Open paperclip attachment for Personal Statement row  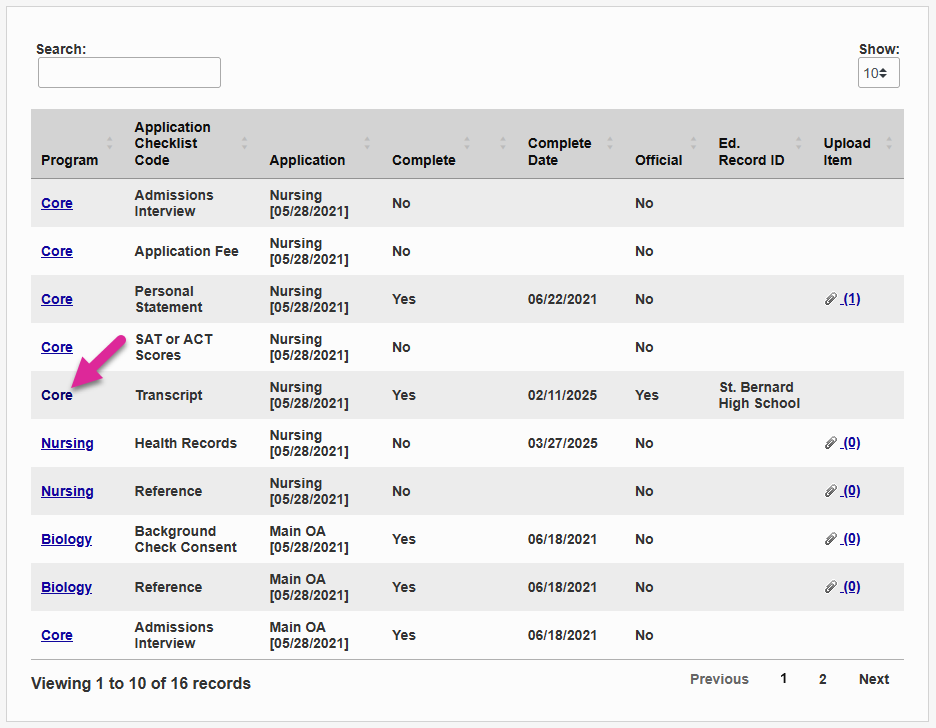pos(831,299)
